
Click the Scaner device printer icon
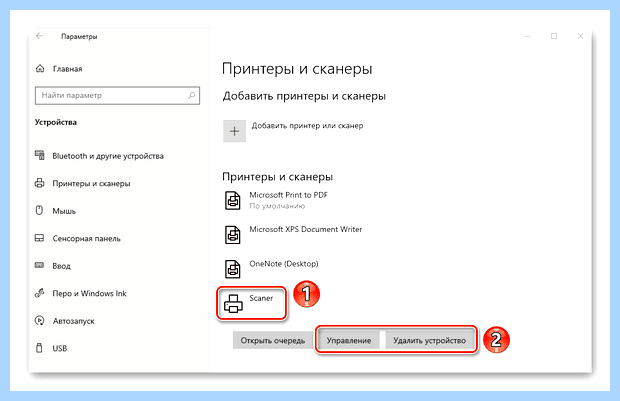pos(233,304)
